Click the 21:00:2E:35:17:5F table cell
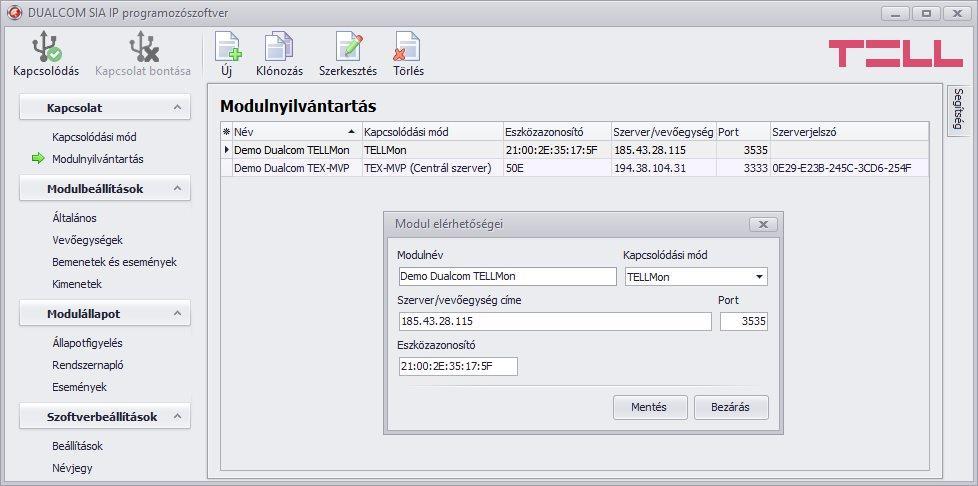978x486 pixels. pos(557,150)
